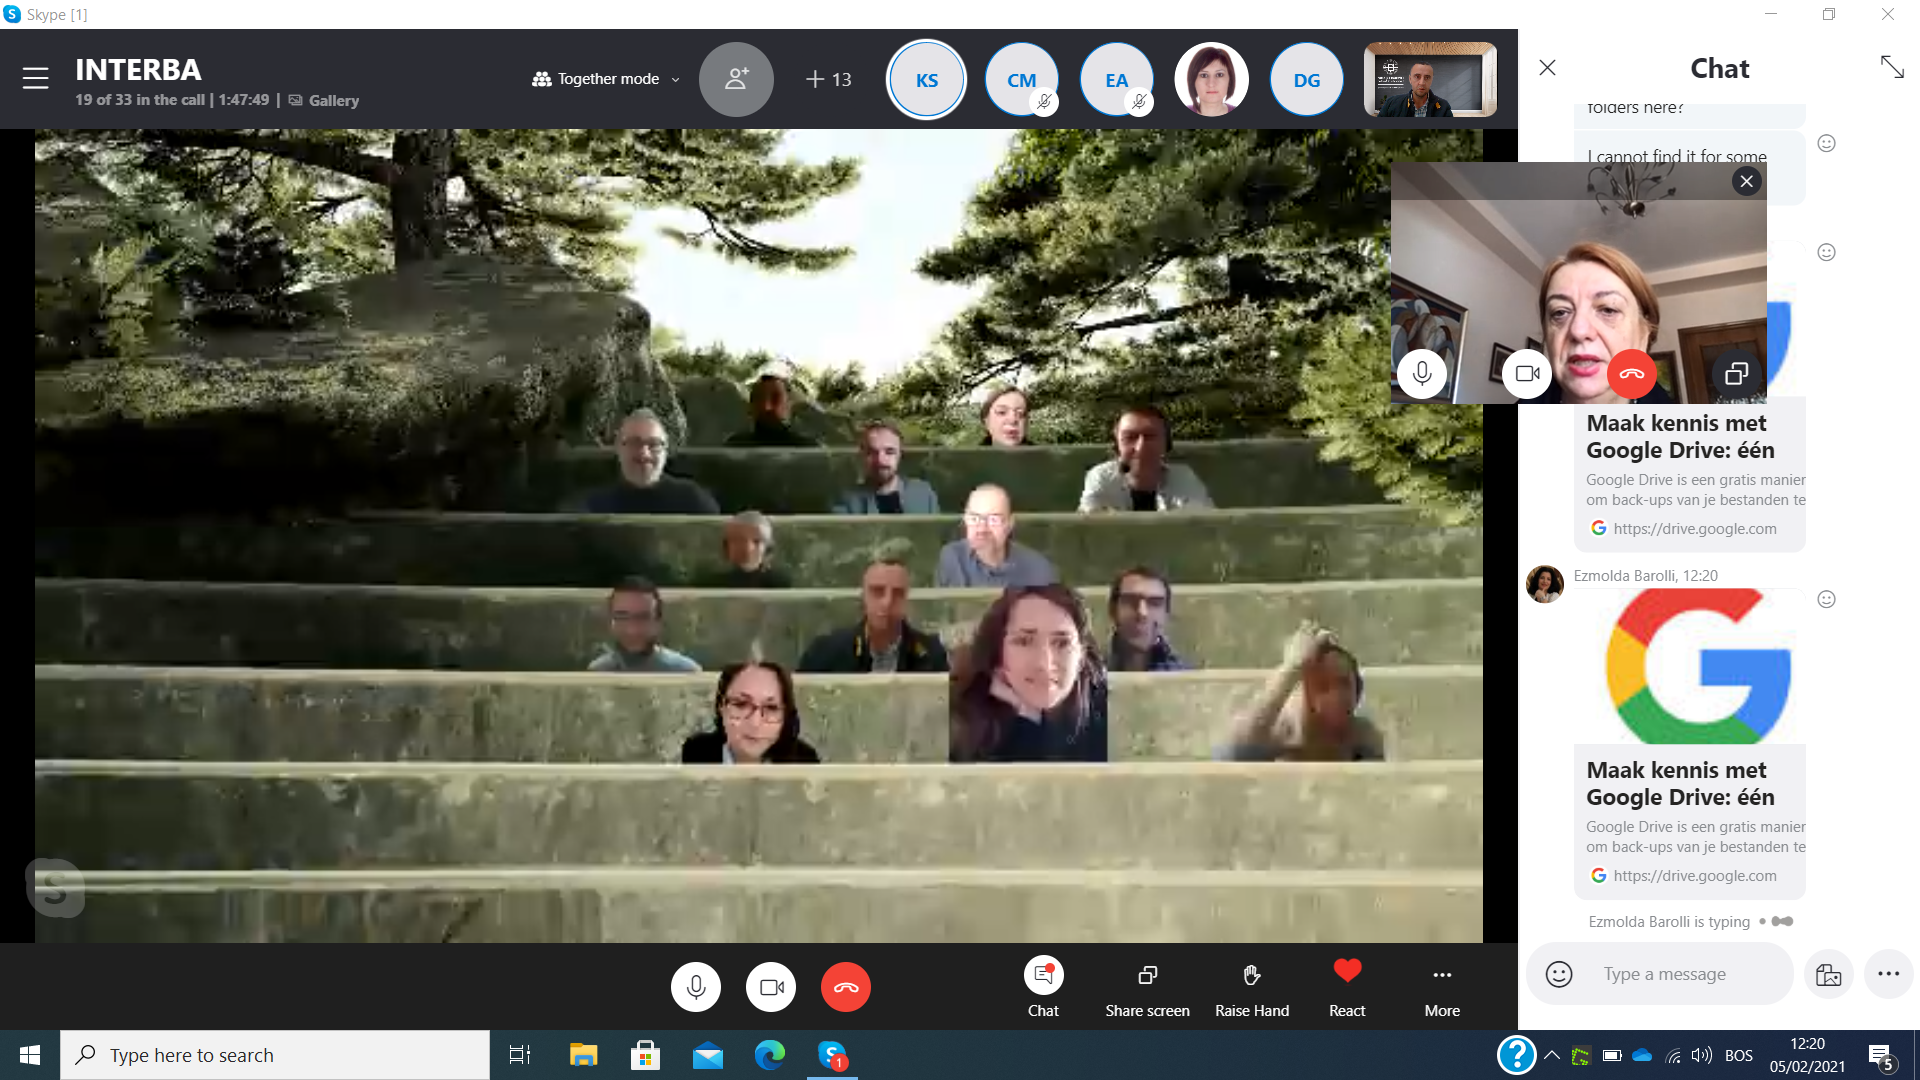Screen dimensions: 1920x1080
Task: Open the More options menu
Action: (1441, 975)
